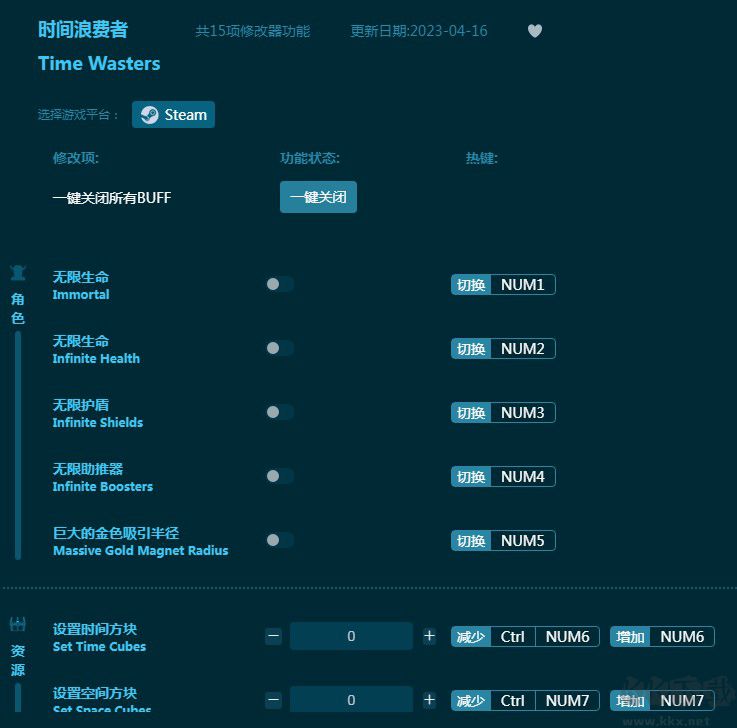Screen dimensions: 737x728
Task: Click the Set Space Cubes value field
Action: coord(351,699)
